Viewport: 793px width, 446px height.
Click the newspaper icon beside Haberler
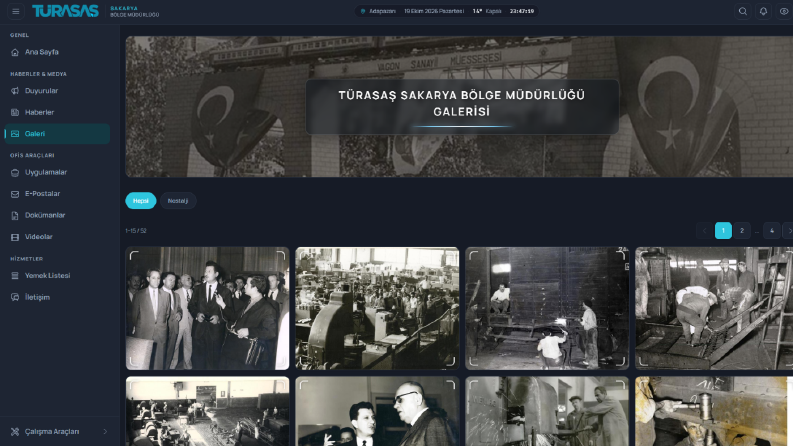(15, 112)
